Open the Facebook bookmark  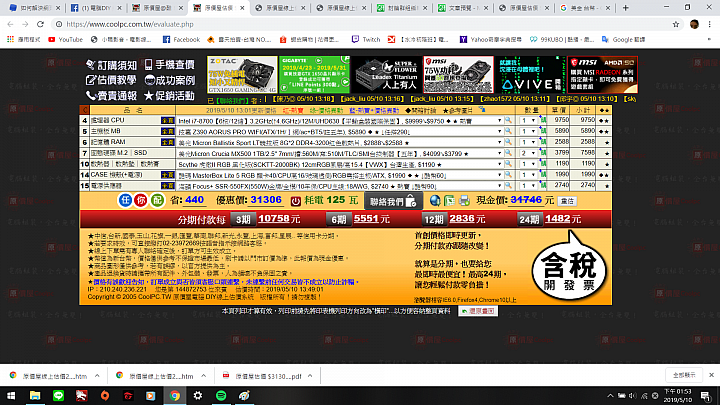point(181,39)
